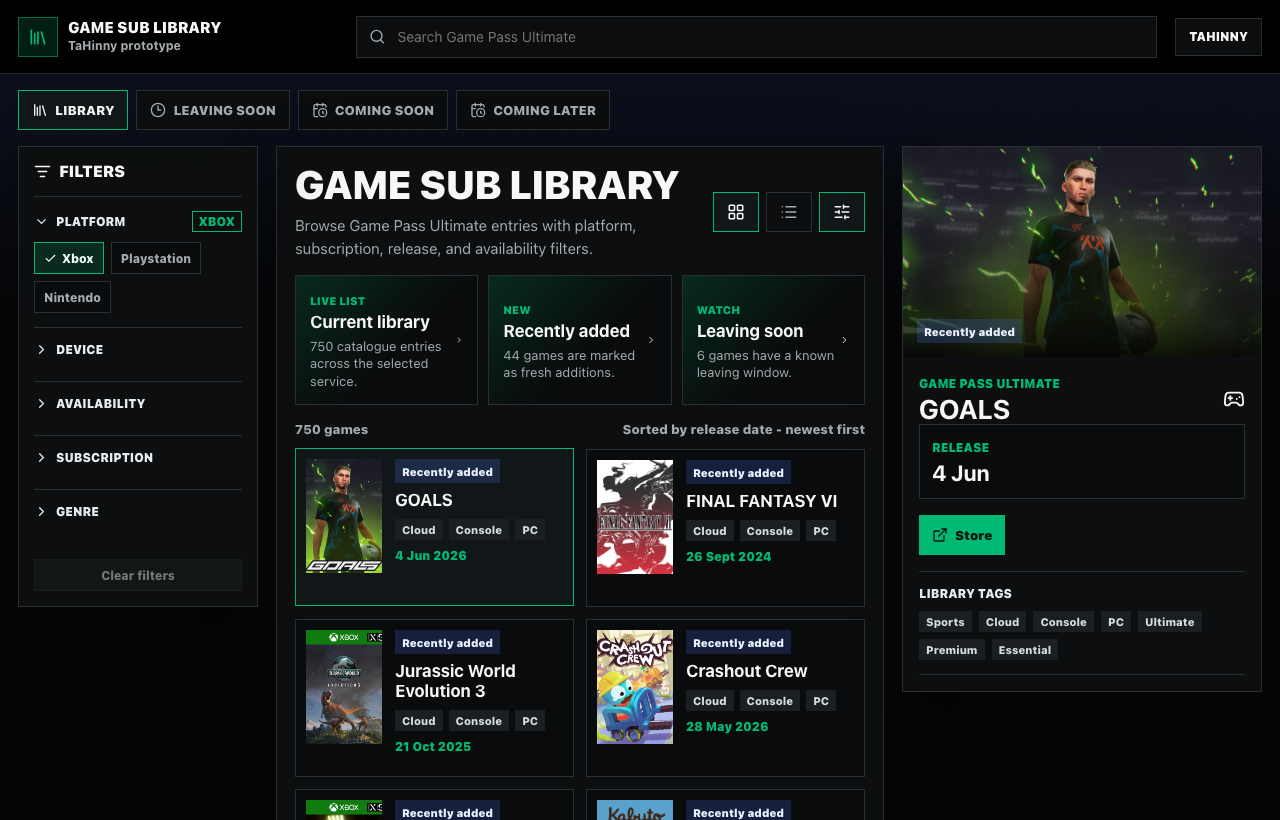Image resolution: width=1280 pixels, height=820 pixels.
Task: Click the Clear filters button
Action: point(138,575)
